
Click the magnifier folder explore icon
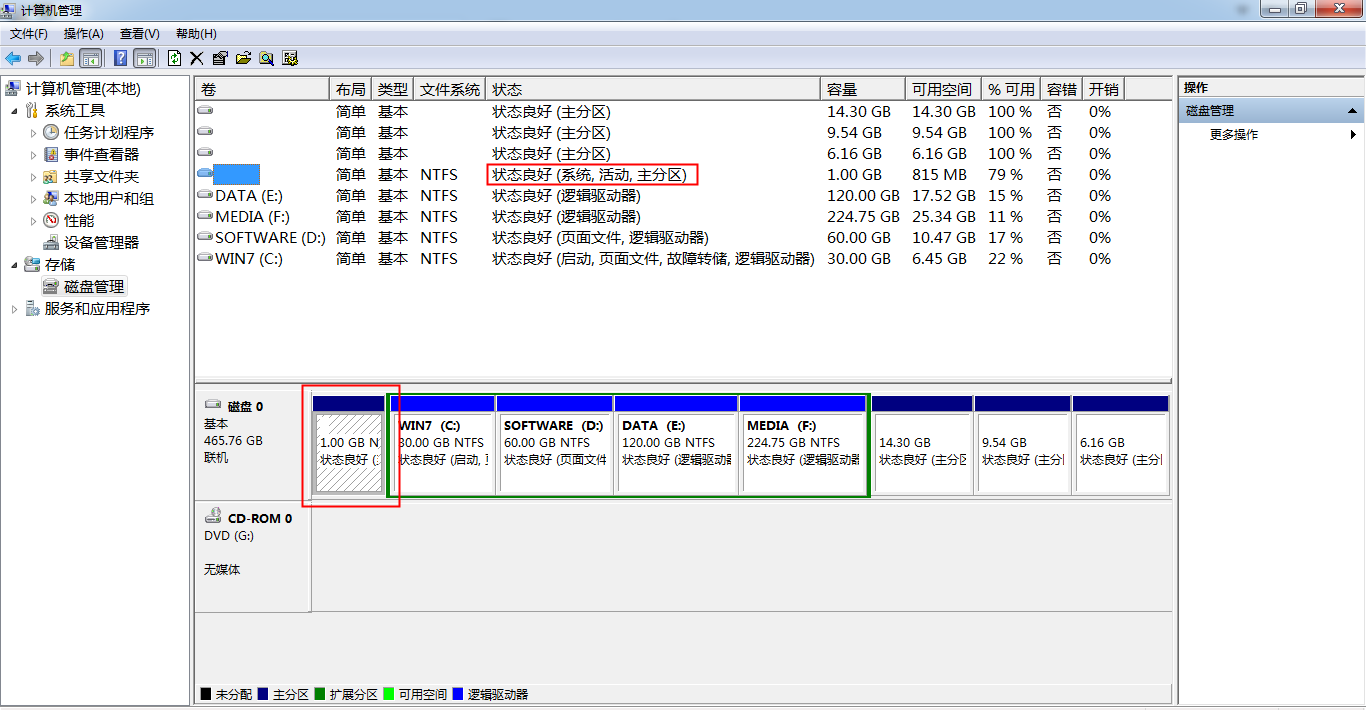(x=266, y=58)
